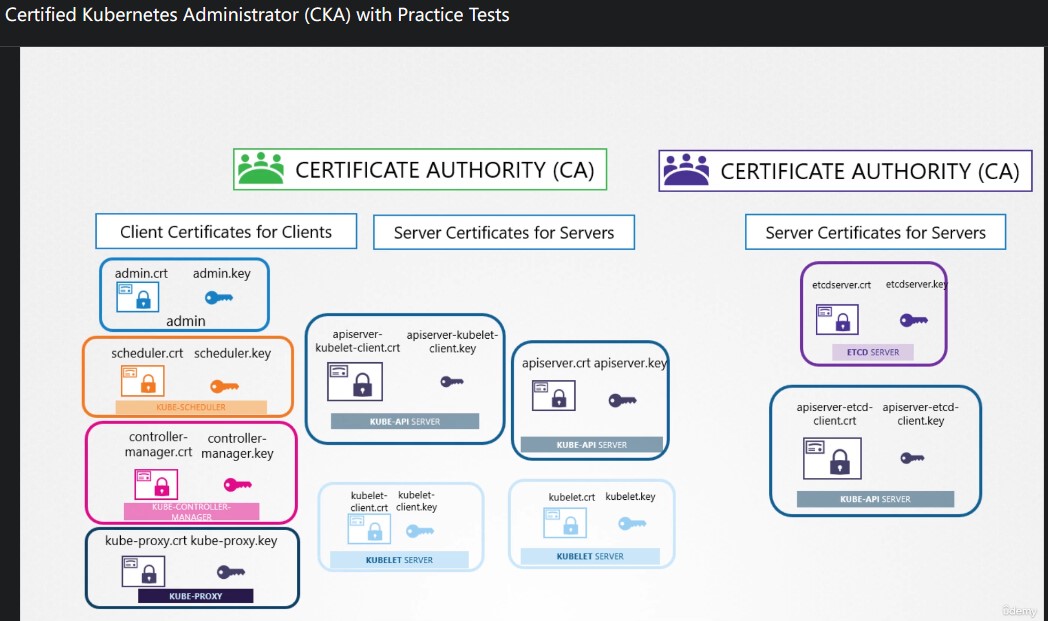
Task: Click the kubelet-client.crt text label
Action: pos(369,501)
